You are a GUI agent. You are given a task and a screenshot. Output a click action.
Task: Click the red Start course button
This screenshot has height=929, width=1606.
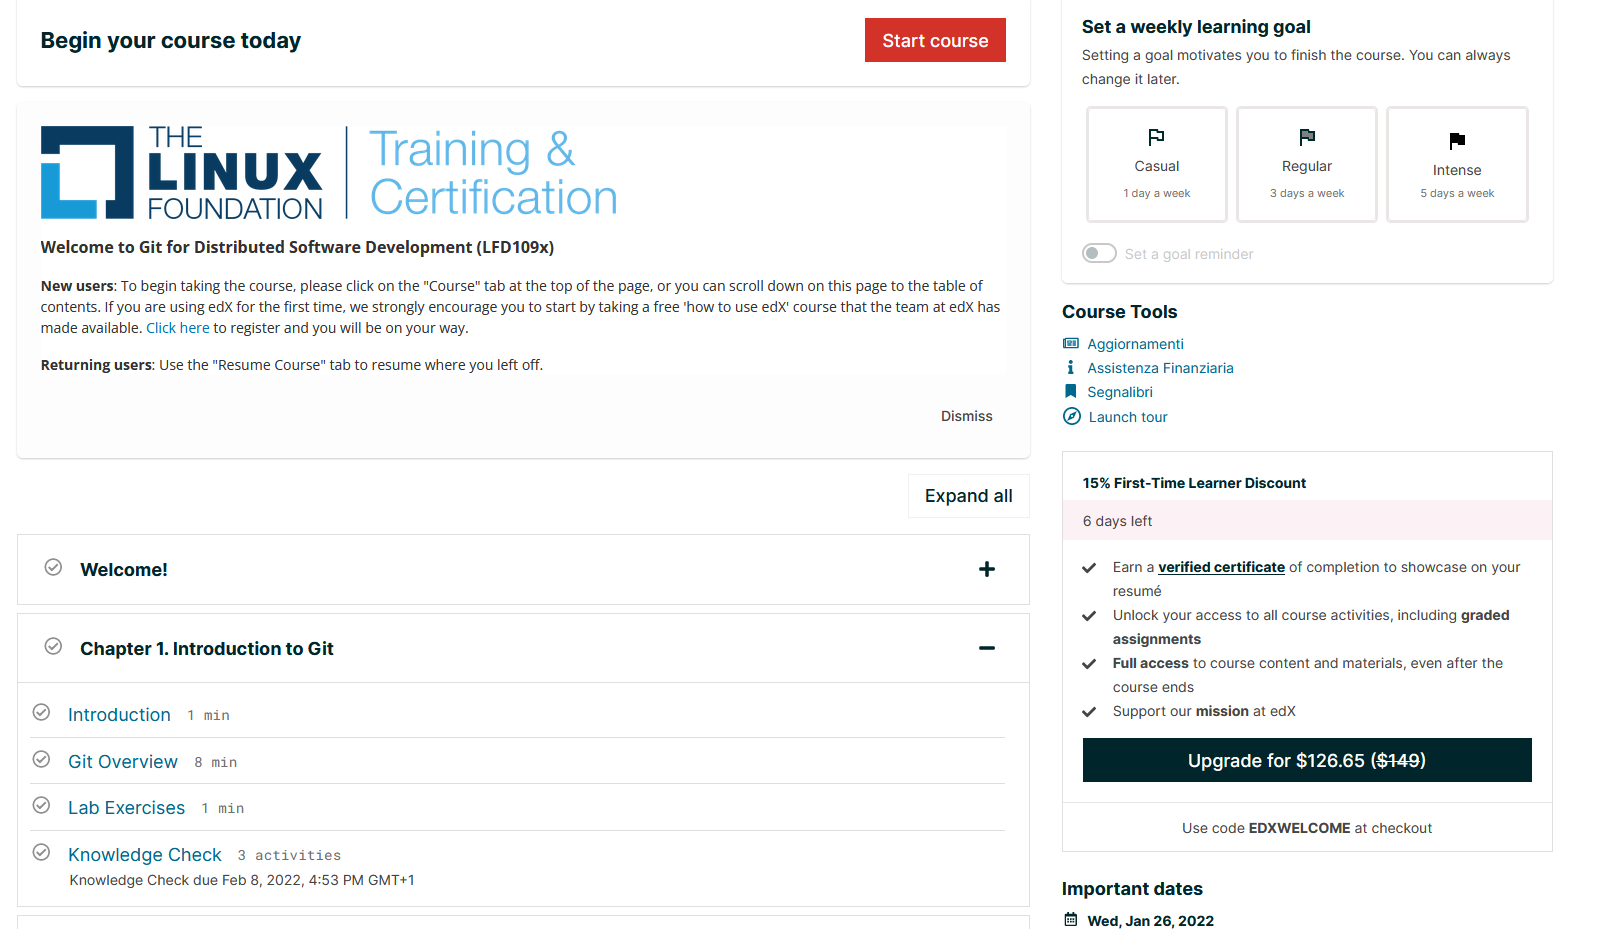tap(935, 41)
